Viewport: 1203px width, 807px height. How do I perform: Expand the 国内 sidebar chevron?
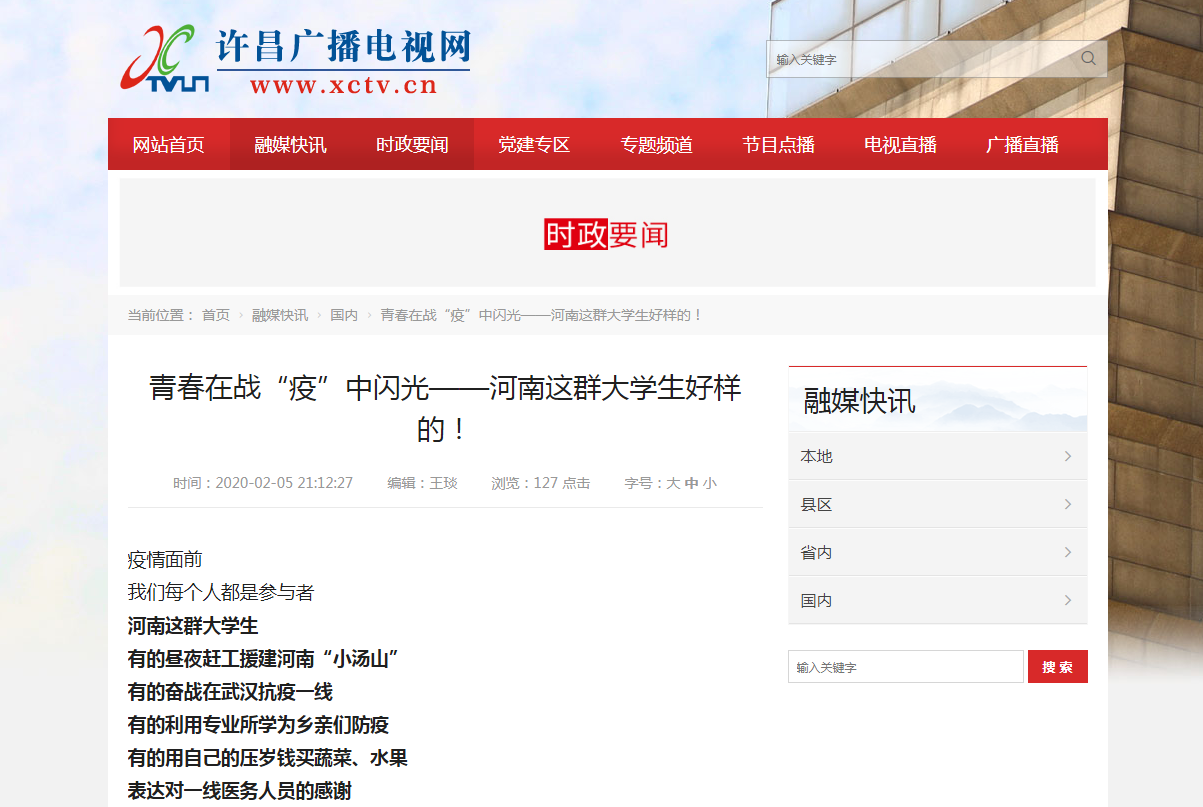1067,601
